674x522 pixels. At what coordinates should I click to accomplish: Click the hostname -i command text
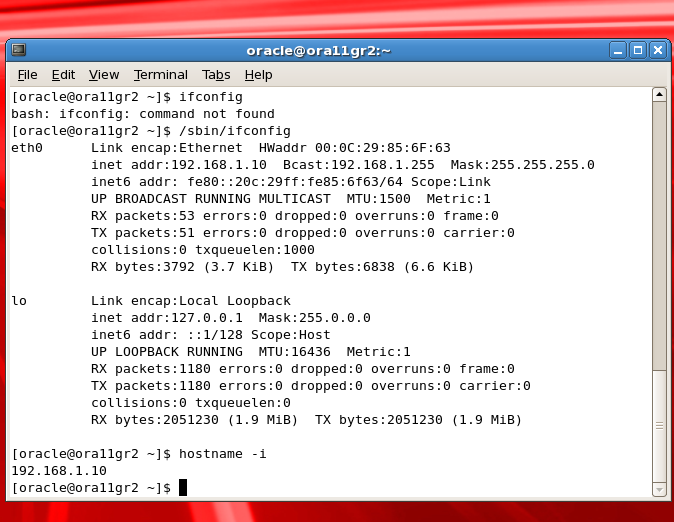[223, 454]
